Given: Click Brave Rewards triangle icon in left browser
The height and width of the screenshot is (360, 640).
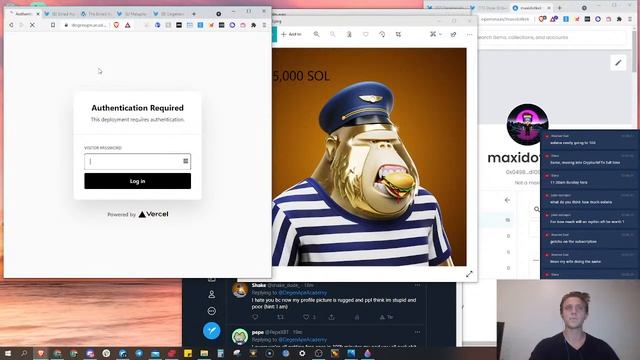Looking at the screenshot, I should pyautogui.click(x=128, y=25).
